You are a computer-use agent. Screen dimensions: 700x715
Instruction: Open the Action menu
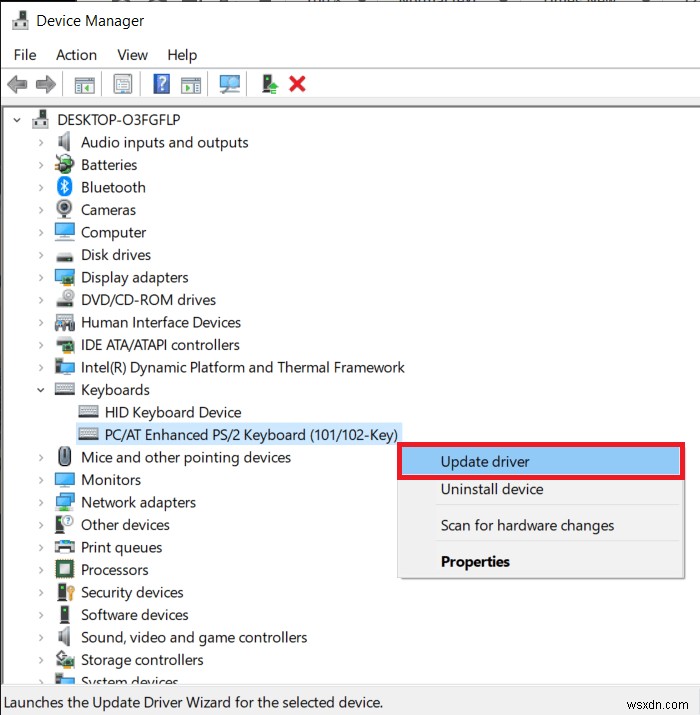[x=76, y=55]
